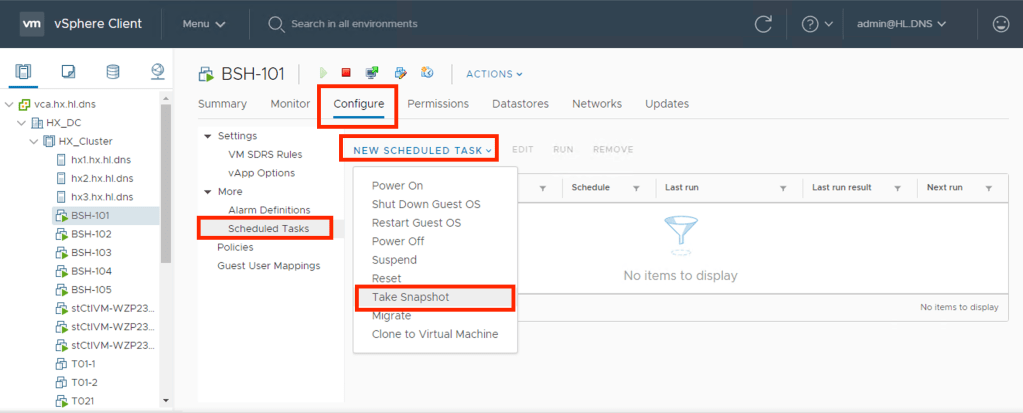Open the Storage inventory view

(112, 72)
